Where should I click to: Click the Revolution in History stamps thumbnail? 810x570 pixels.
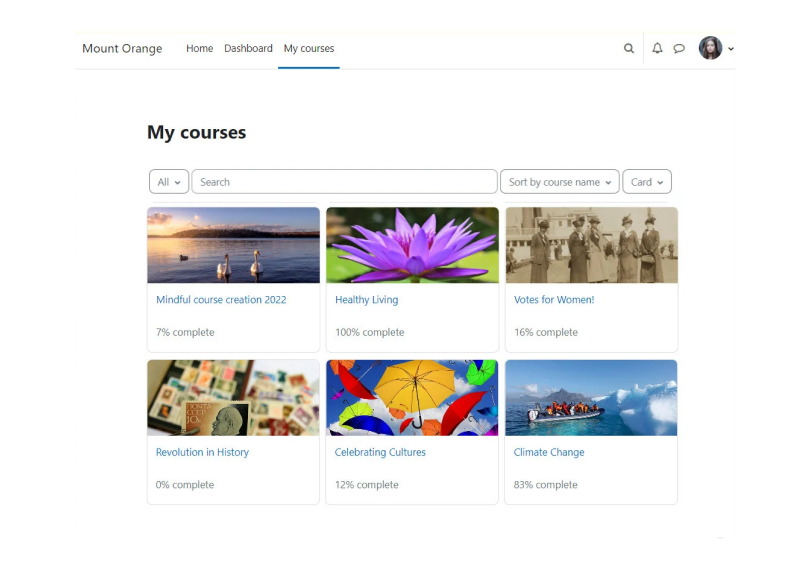tap(233, 398)
